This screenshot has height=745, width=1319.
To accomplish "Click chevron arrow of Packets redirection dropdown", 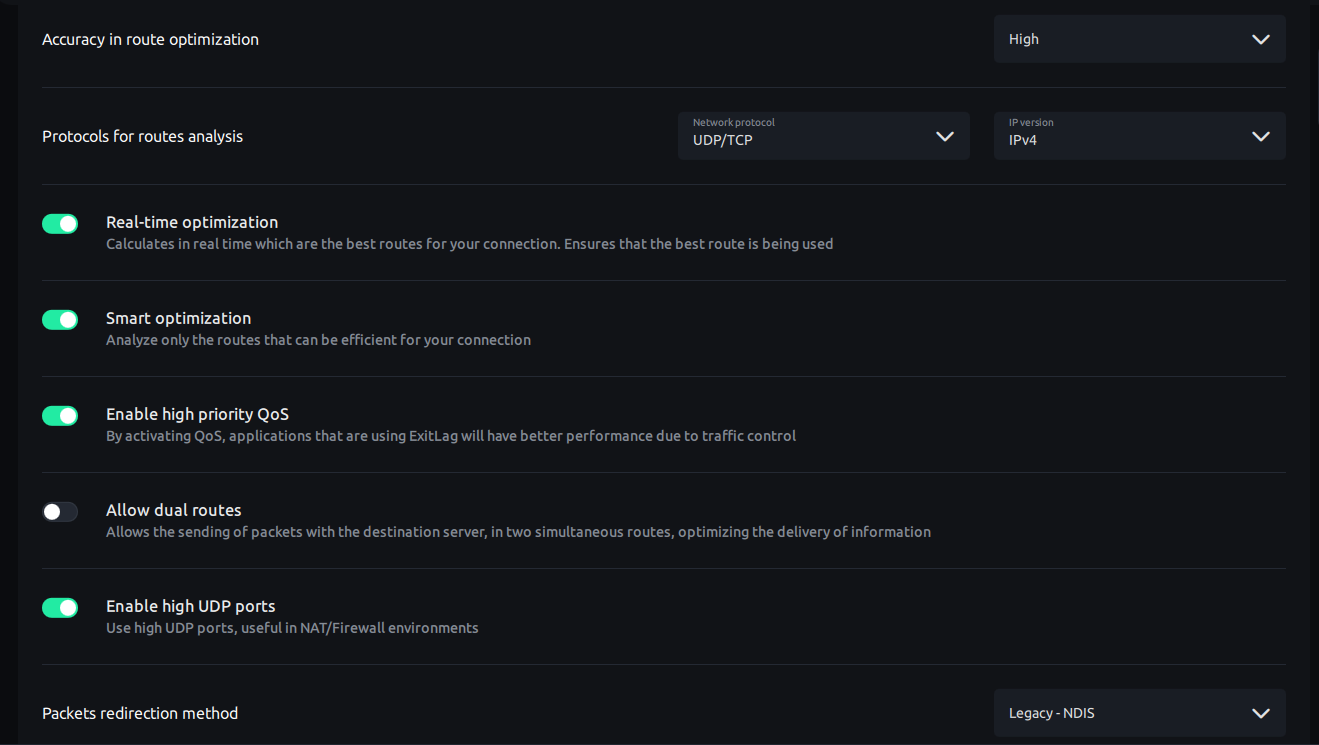I will click(1260, 714).
